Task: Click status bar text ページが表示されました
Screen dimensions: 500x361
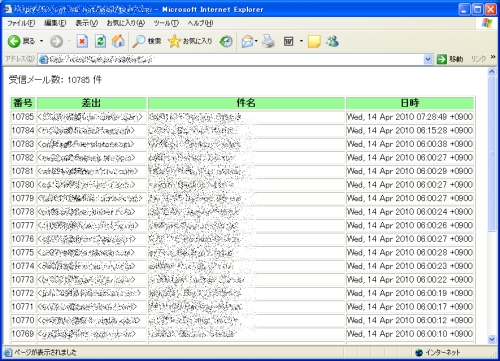Action: (x=45, y=352)
